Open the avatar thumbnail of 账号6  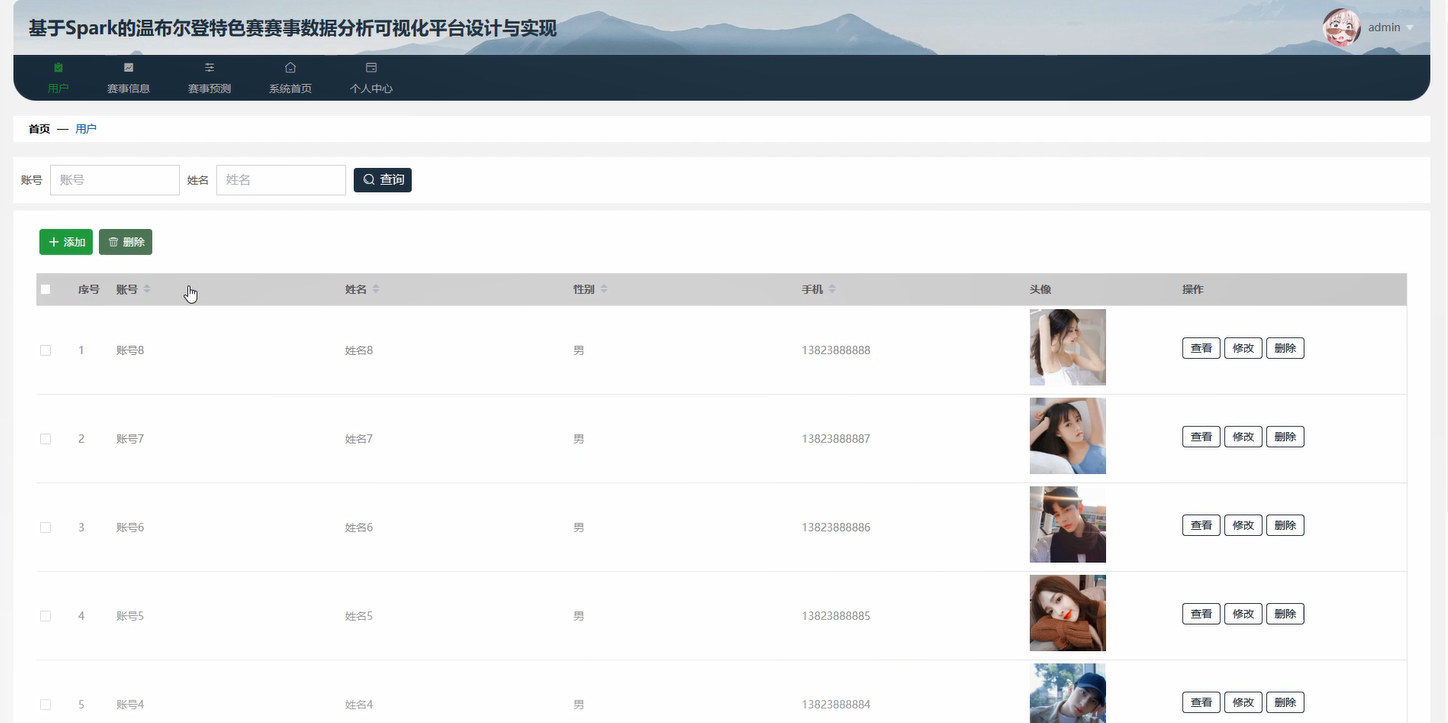1068,524
